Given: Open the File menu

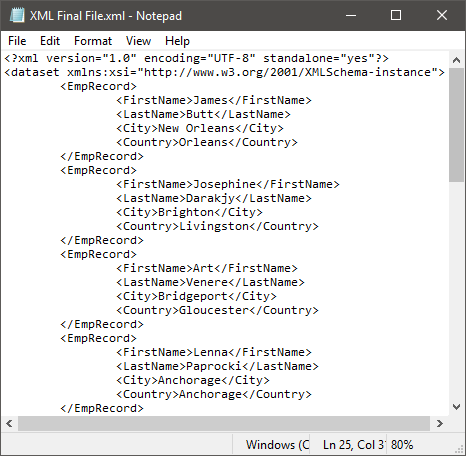Looking at the screenshot, I should 17,41.
